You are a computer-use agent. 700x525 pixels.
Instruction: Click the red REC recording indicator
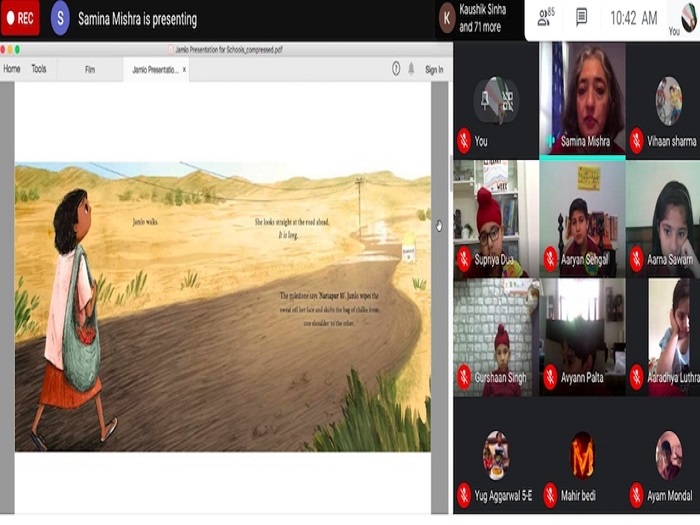[x=20, y=18]
